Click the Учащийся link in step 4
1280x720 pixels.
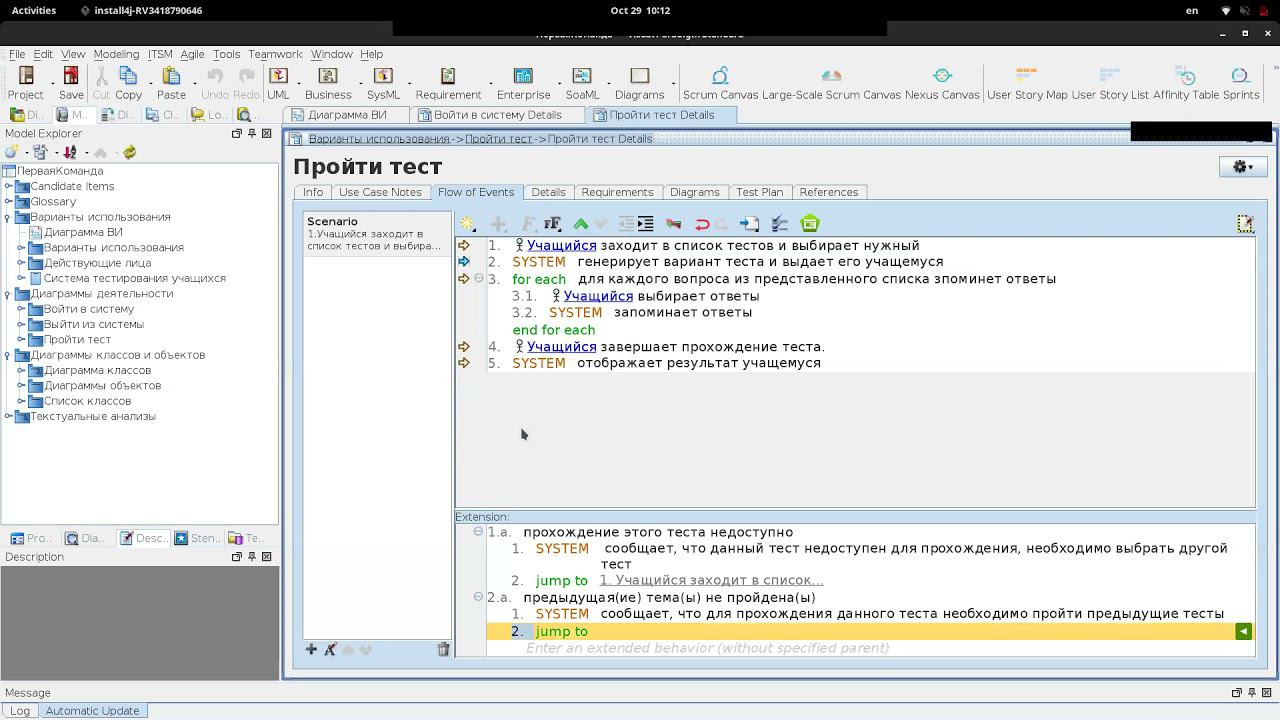pos(561,347)
